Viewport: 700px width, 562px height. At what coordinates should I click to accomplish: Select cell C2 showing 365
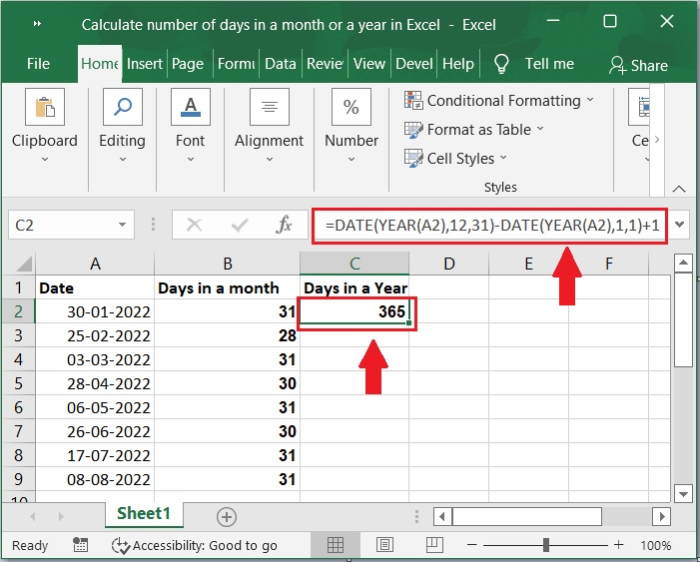coord(355,312)
